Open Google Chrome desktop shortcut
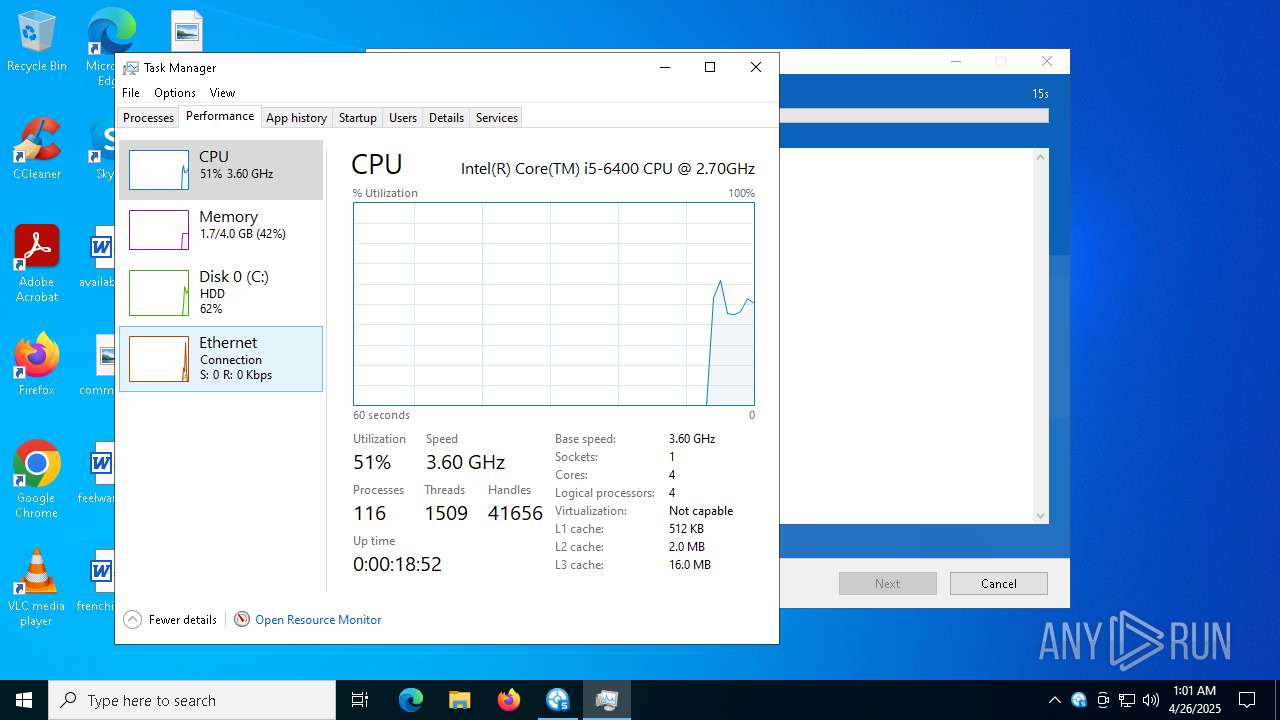 pos(36,480)
